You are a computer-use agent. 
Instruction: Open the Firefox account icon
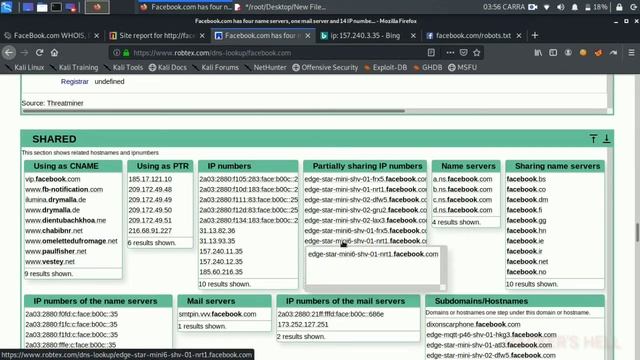tap(568, 53)
